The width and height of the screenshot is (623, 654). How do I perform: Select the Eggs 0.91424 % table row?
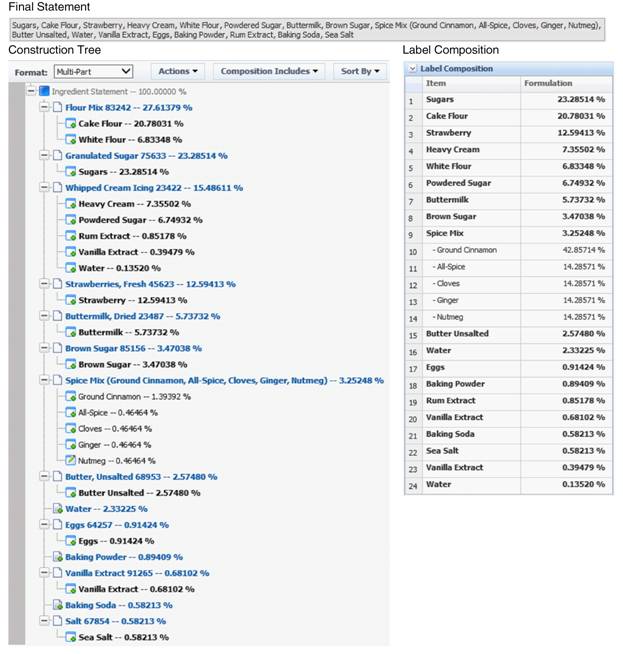click(508, 367)
